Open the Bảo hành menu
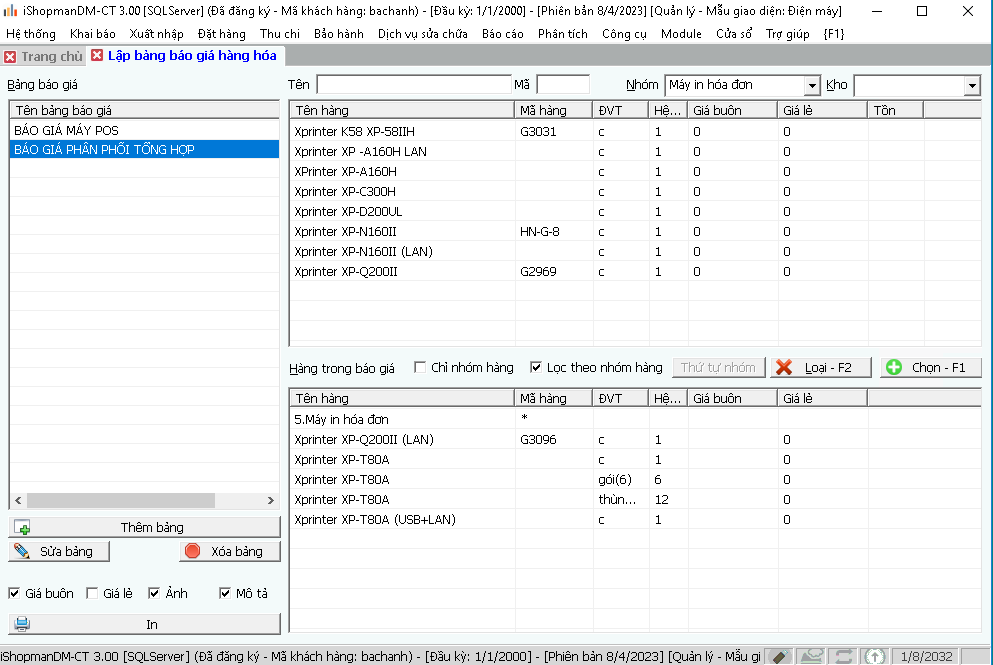Viewport: 993px width, 665px height. pos(339,34)
